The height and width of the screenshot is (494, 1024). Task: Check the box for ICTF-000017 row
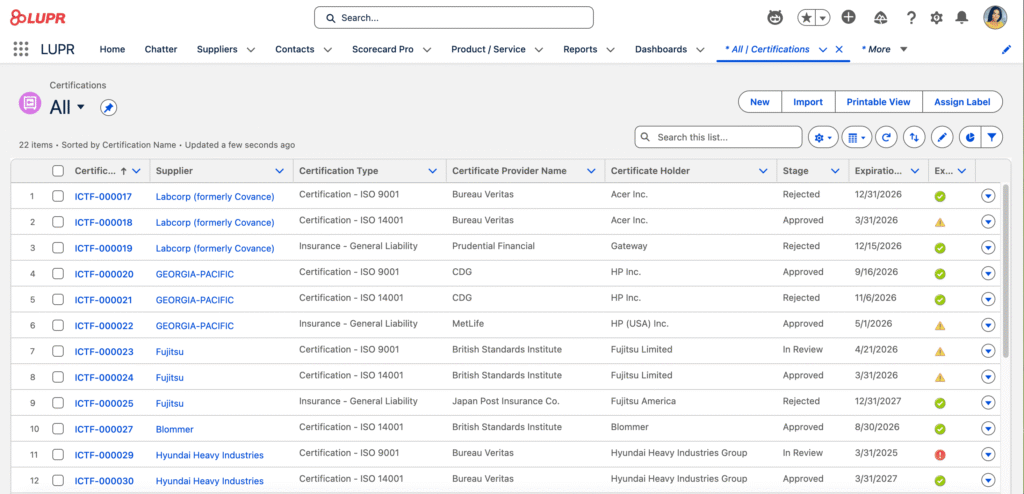point(58,196)
